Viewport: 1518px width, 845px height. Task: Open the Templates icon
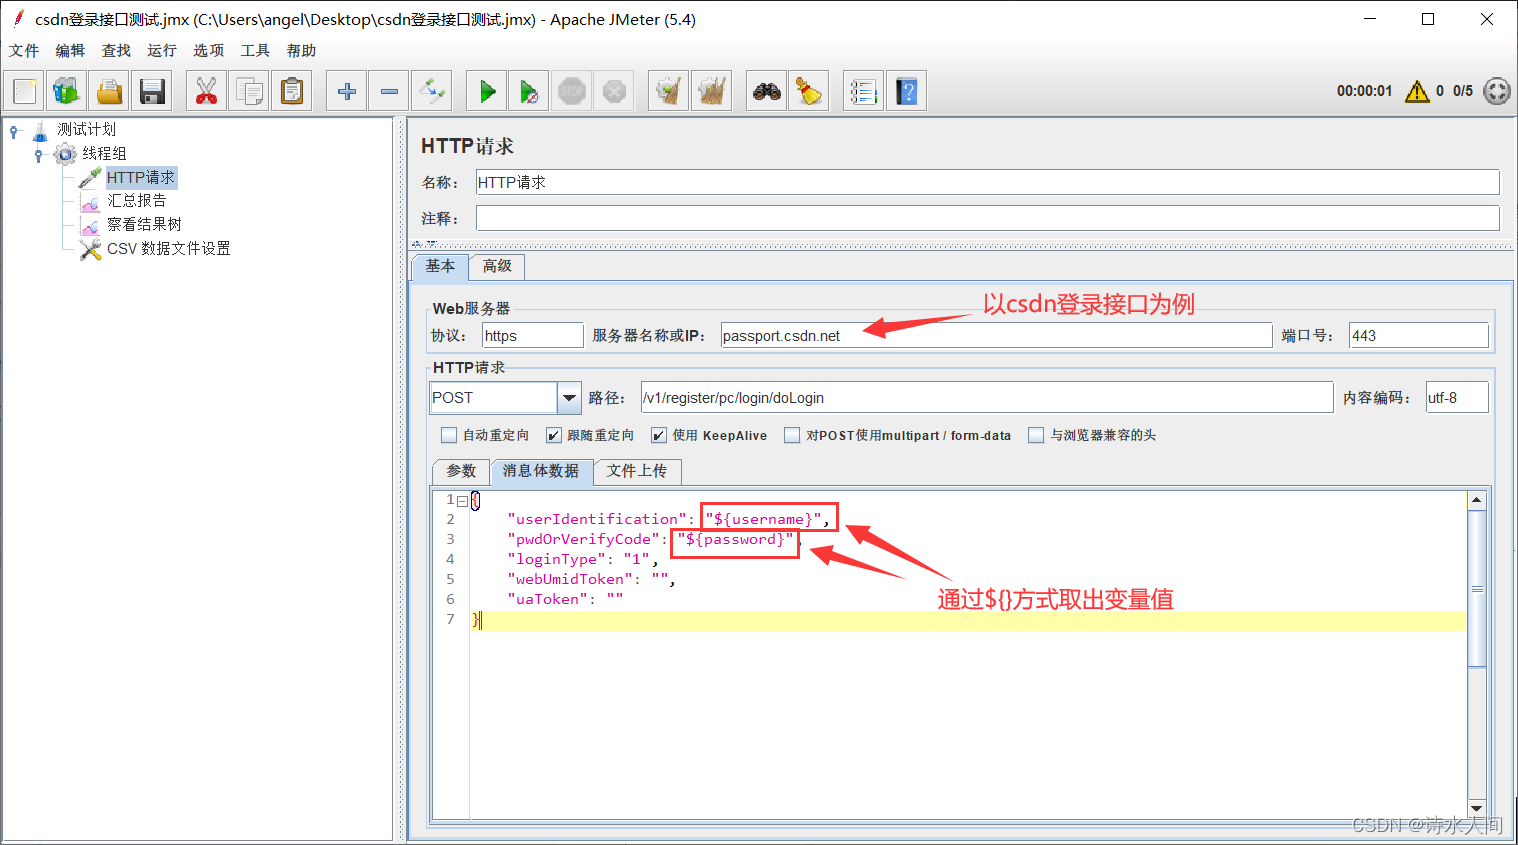coord(66,91)
